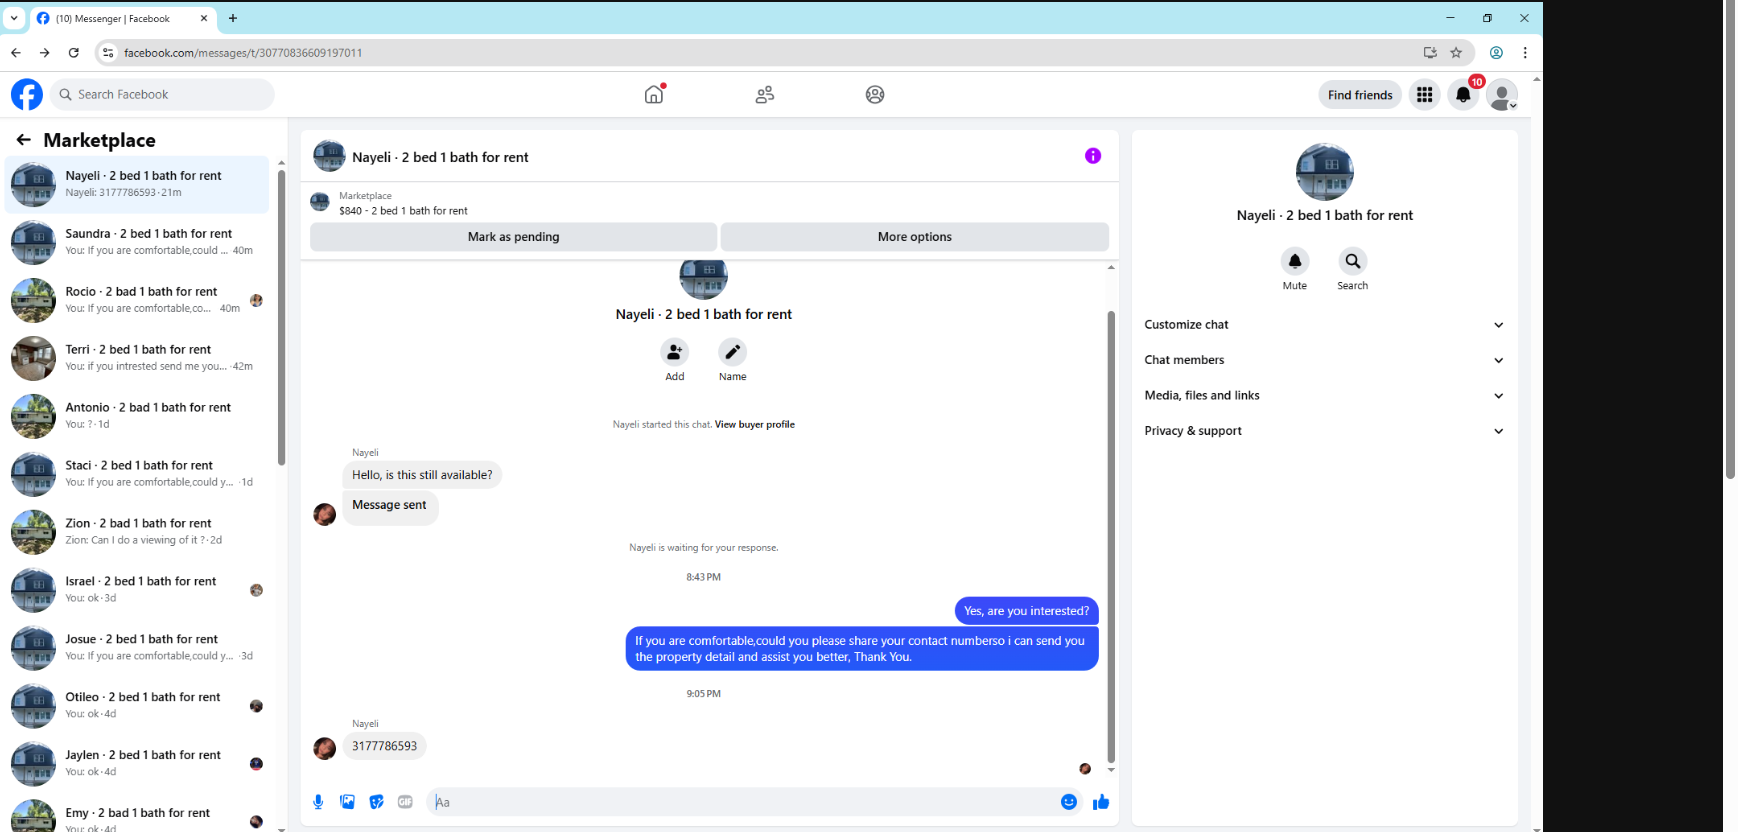Click the Name pencil edit icon
Image resolution: width=1738 pixels, height=832 pixels.
pyautogui.click(x=733, y=352)
